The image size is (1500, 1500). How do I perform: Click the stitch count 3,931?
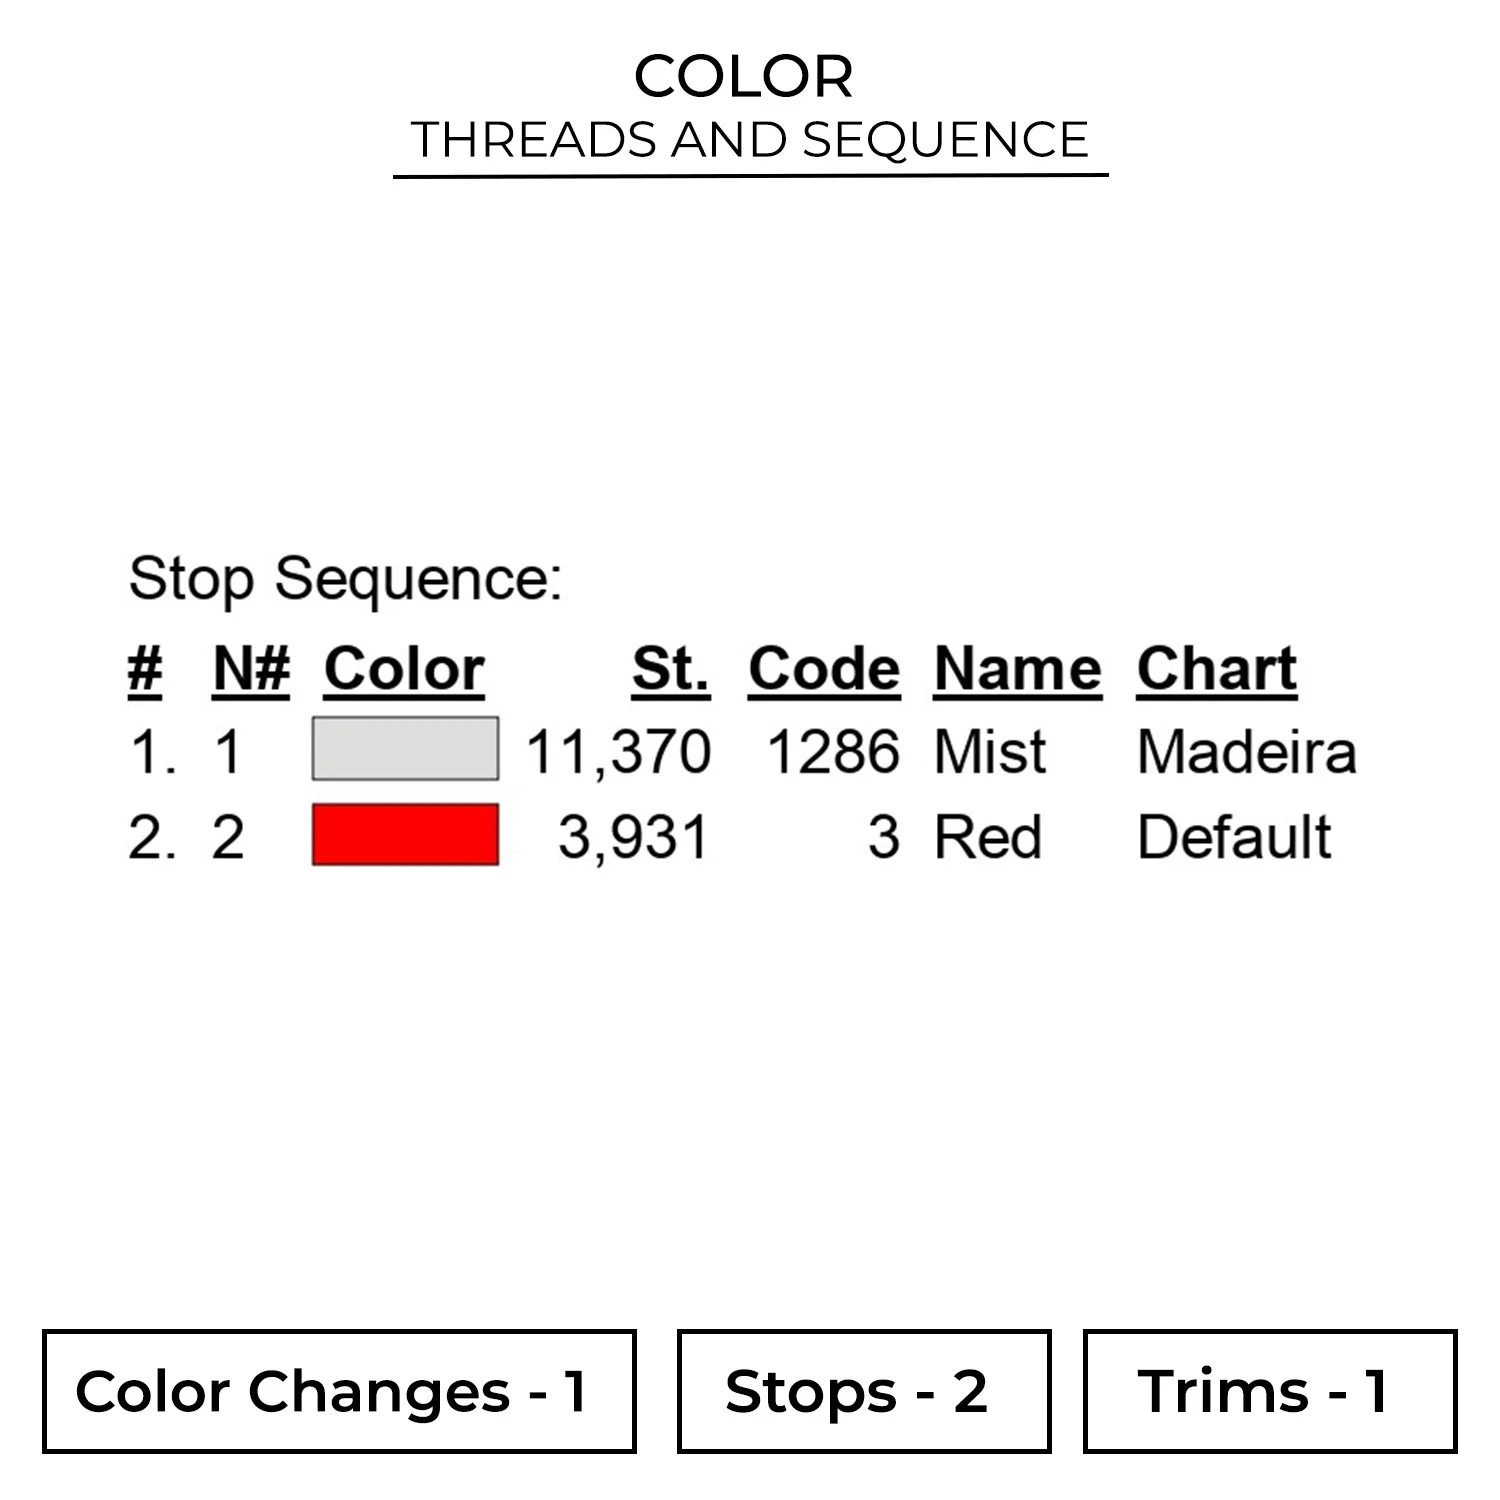click(x=633, y=837)
